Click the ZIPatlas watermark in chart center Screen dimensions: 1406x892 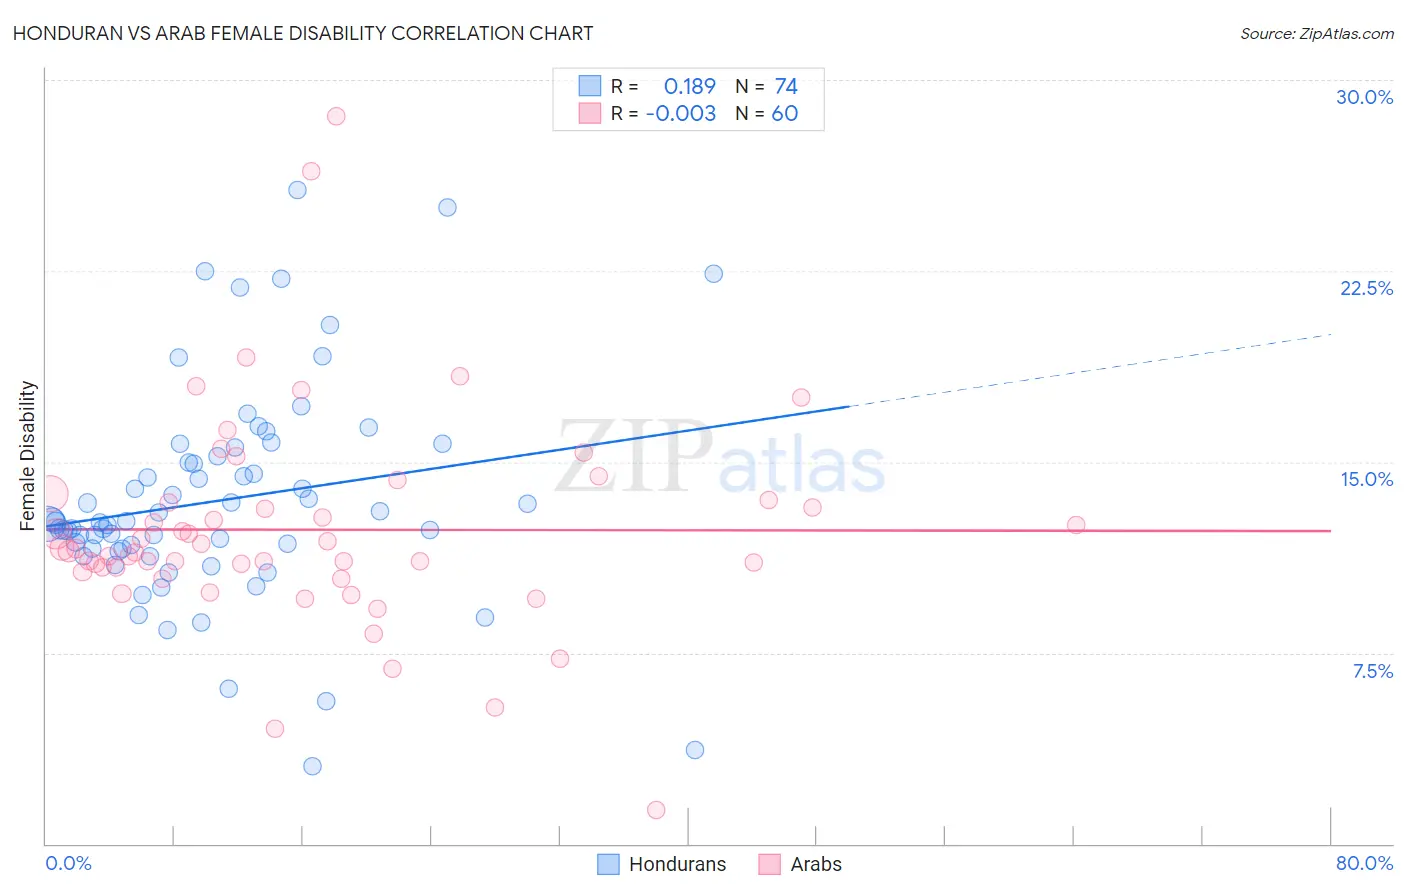720,458
